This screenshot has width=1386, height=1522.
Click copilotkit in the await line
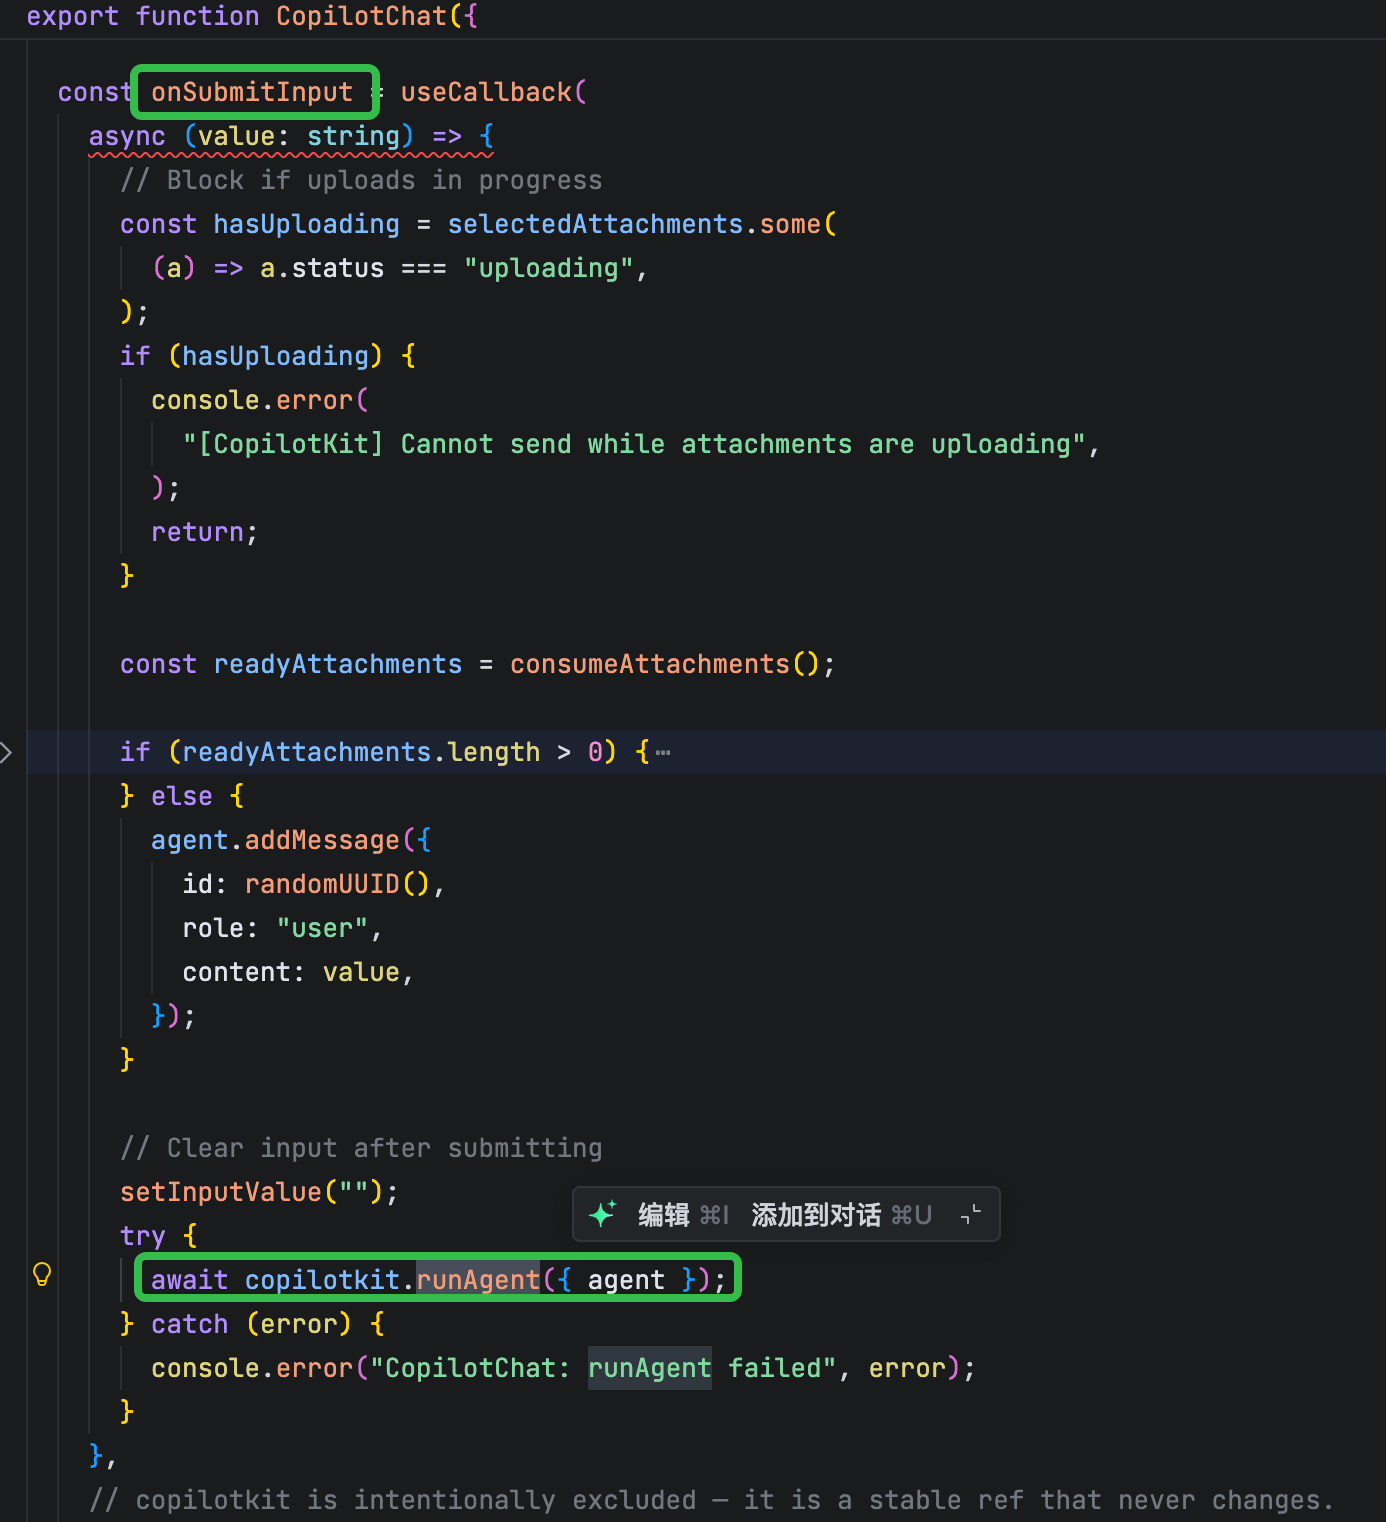click(322, 1280)
